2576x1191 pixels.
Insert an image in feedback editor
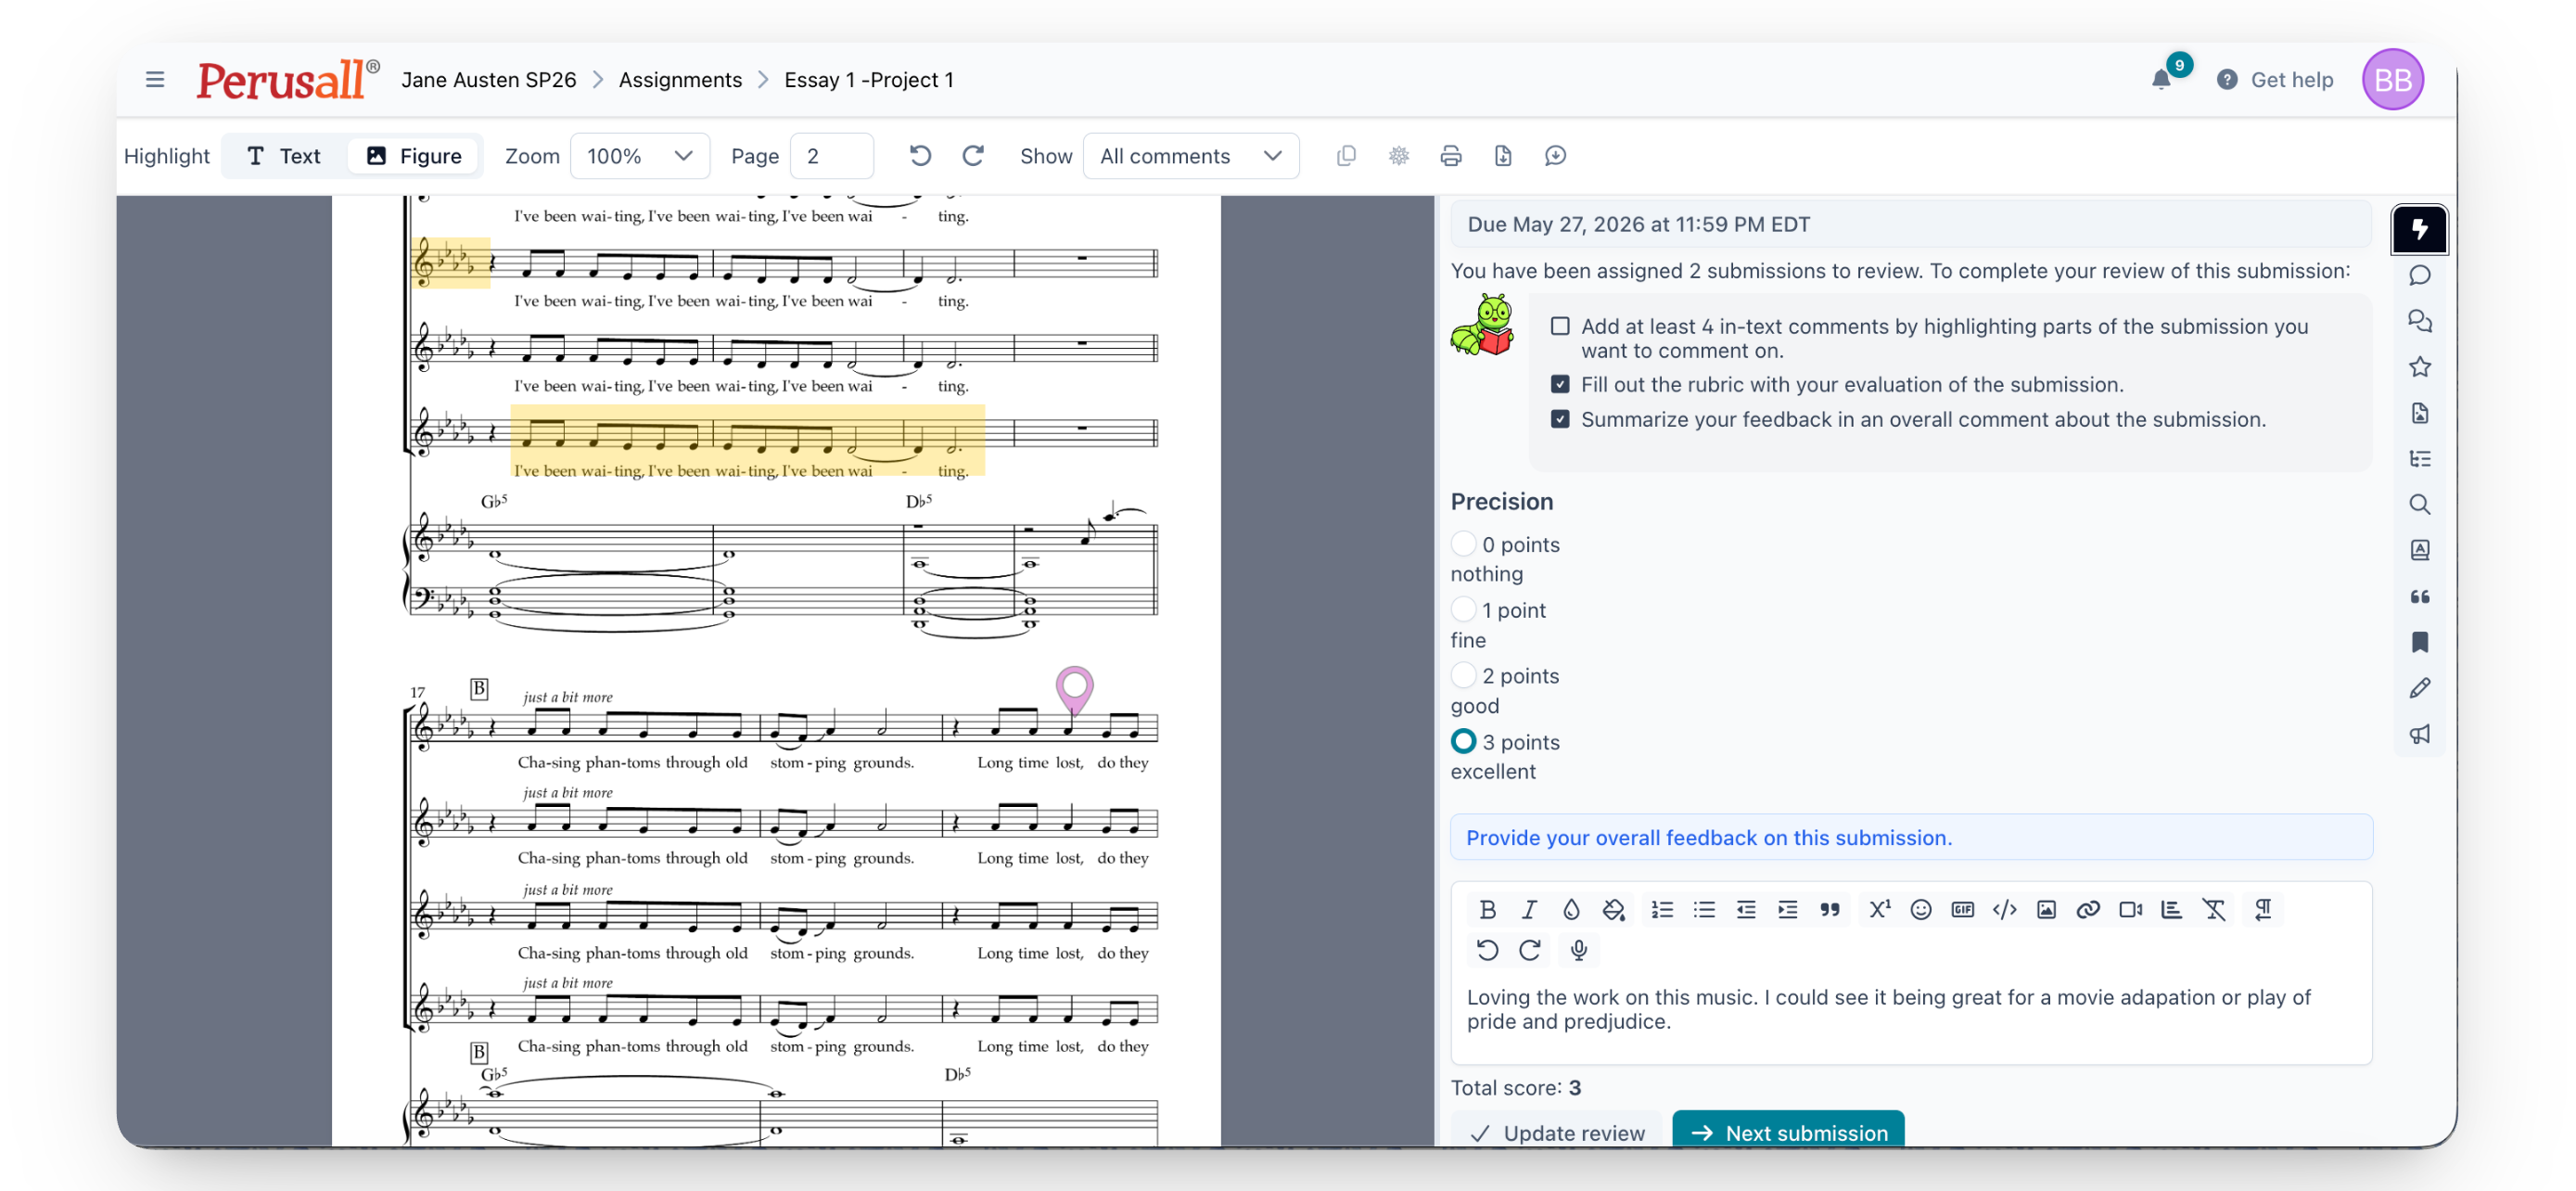coord(2047,909)
